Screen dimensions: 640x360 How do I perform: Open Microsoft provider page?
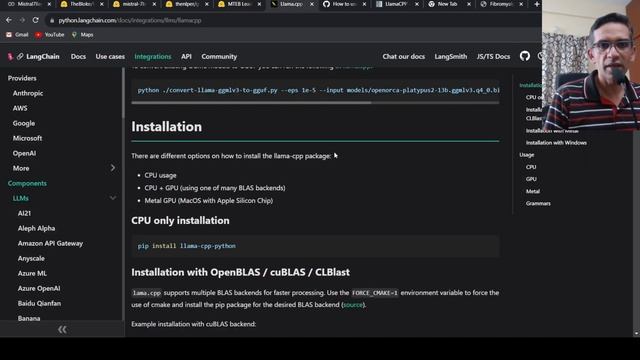(27, 138)
